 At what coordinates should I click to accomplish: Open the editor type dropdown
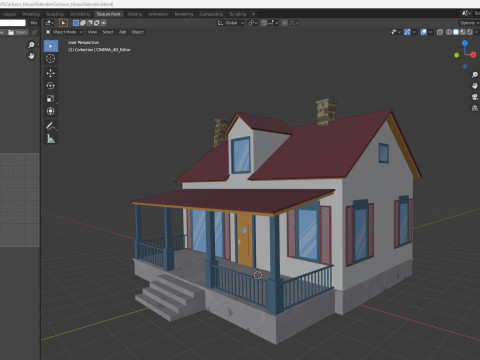coord(49,23)
